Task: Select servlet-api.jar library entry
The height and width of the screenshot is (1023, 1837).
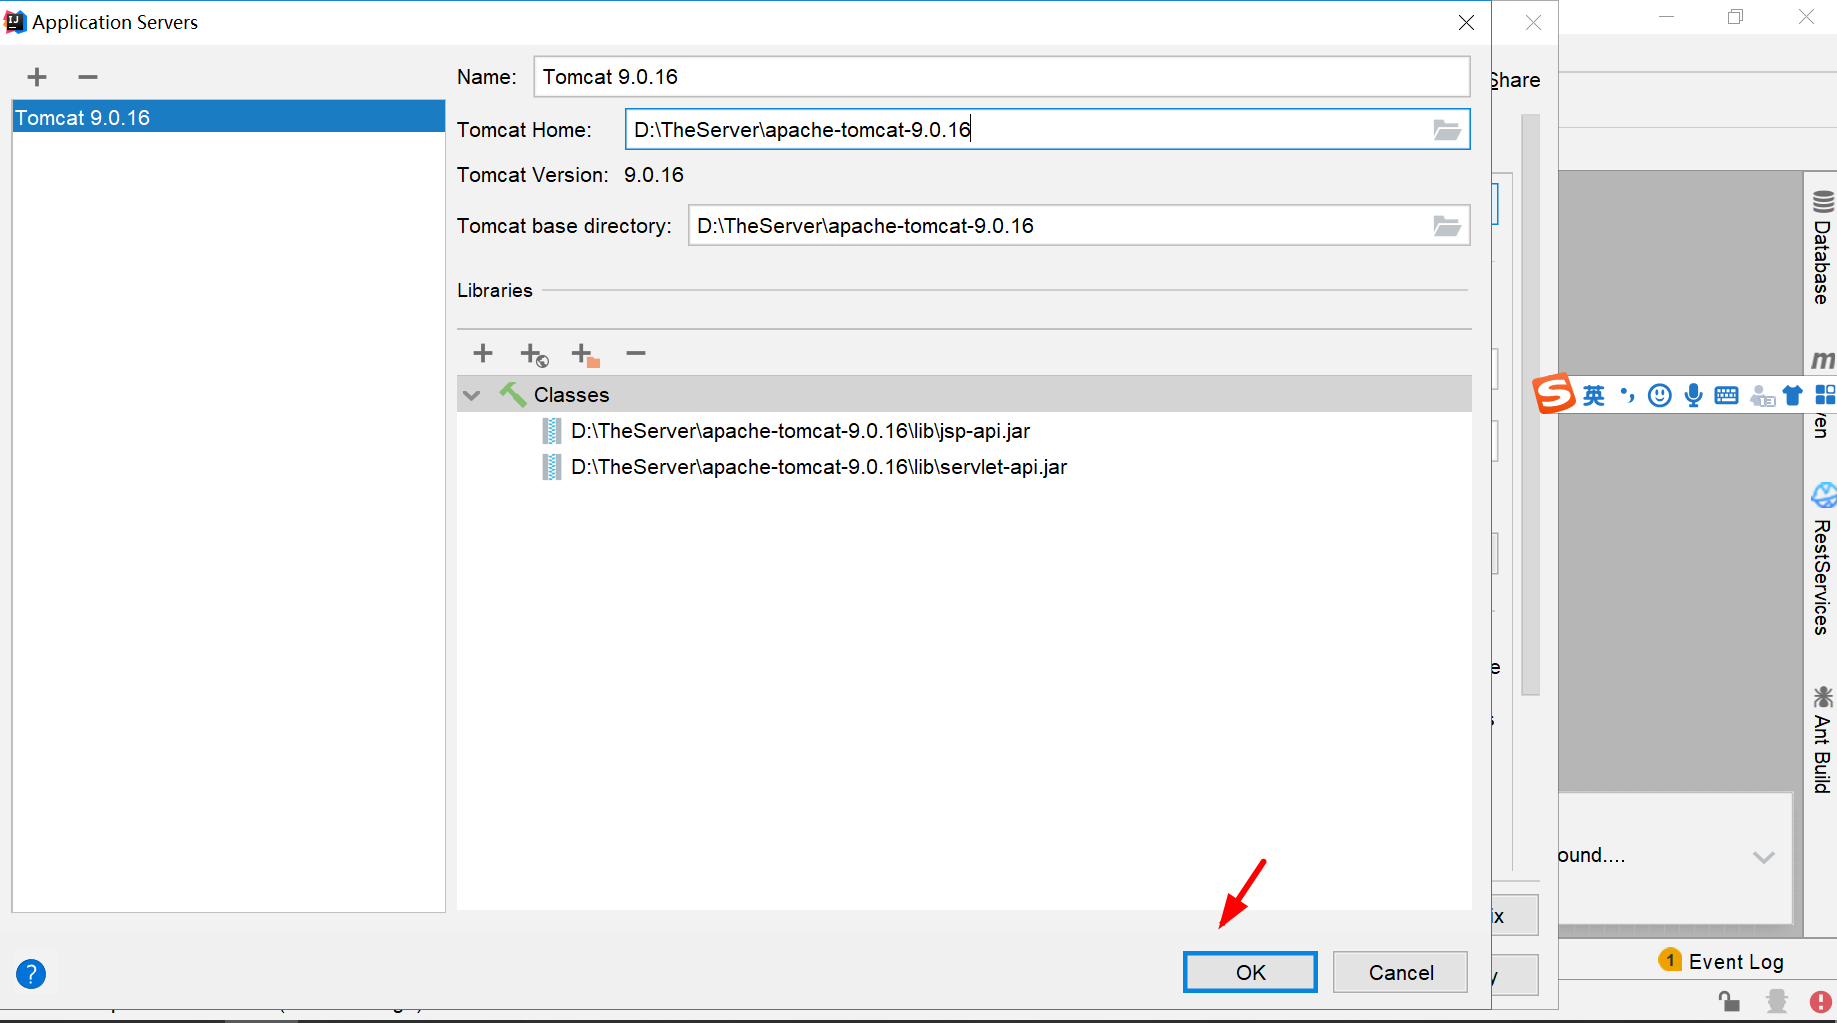Action: [819, 467]
